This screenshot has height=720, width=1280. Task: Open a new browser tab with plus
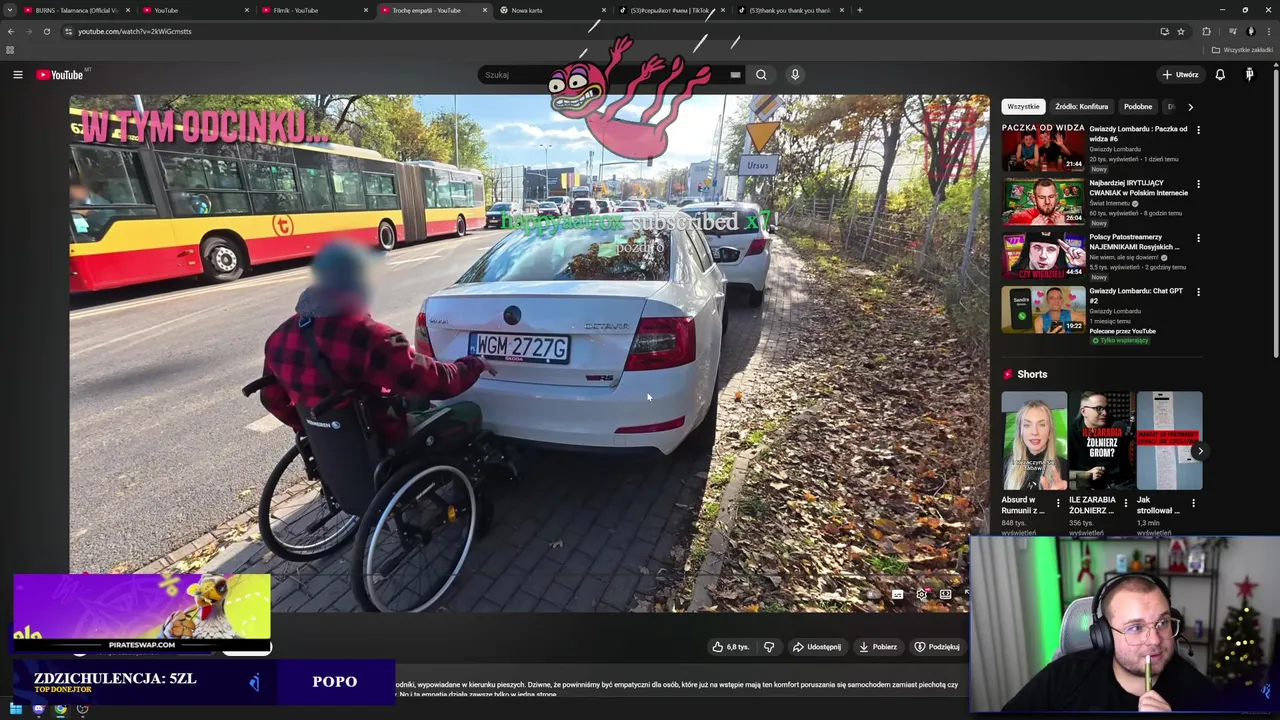(x=860, y=10)
